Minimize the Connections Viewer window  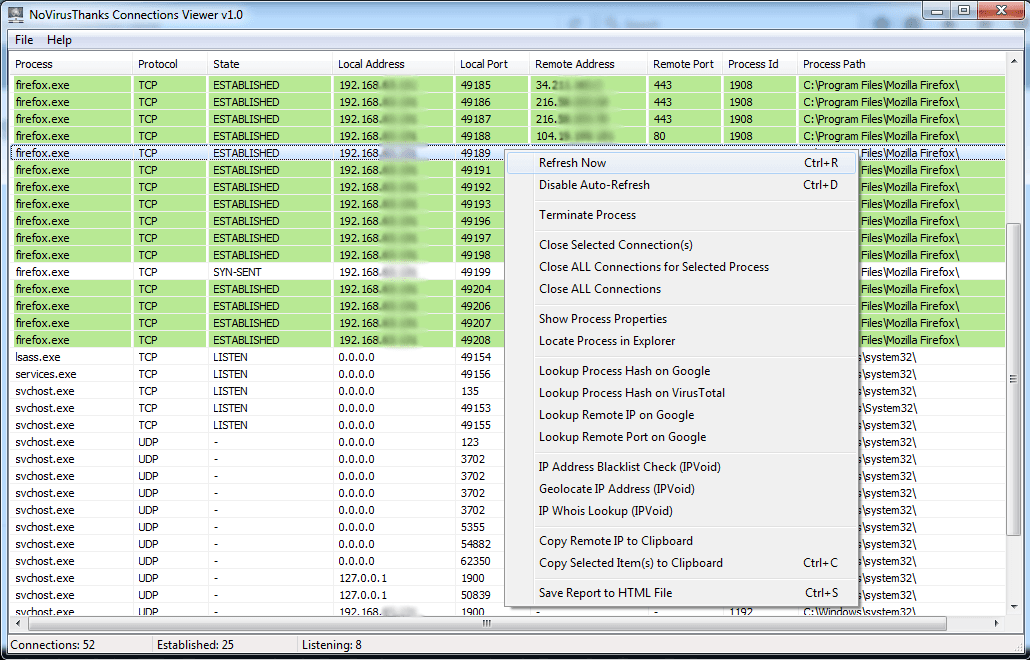click(937, 11)
